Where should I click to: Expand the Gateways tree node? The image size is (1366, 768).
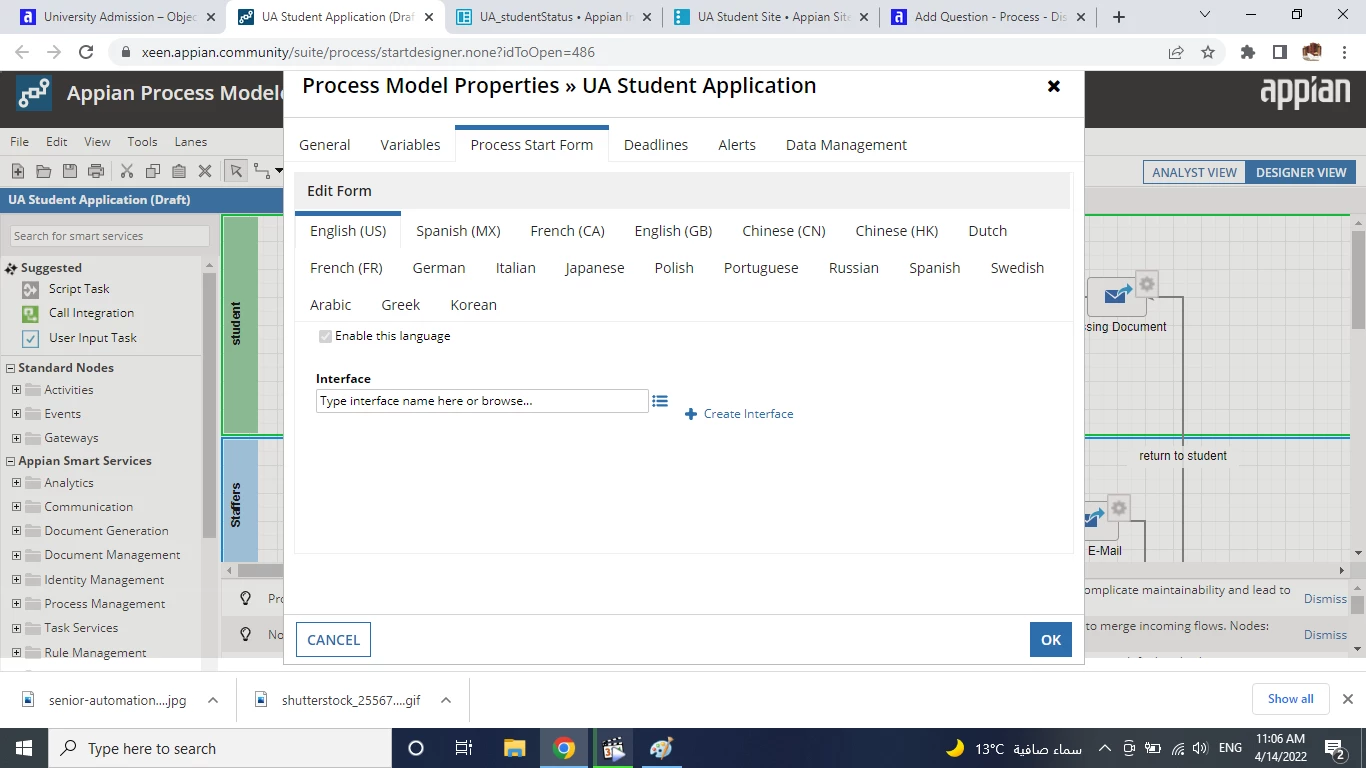(17, 438)
